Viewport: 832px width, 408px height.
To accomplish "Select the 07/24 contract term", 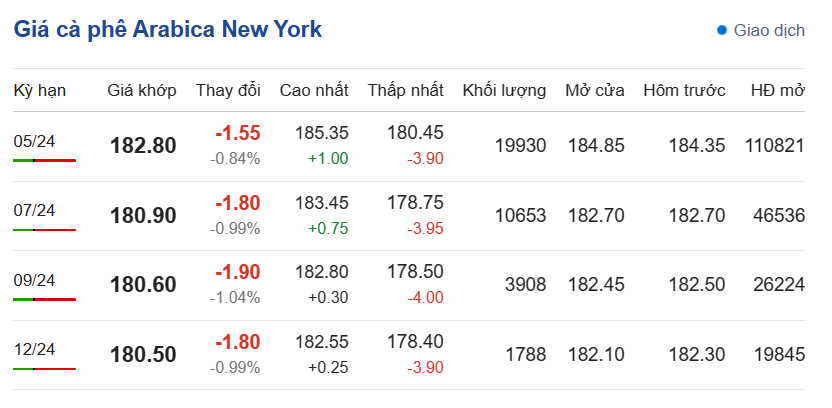I will click(34, 210).
